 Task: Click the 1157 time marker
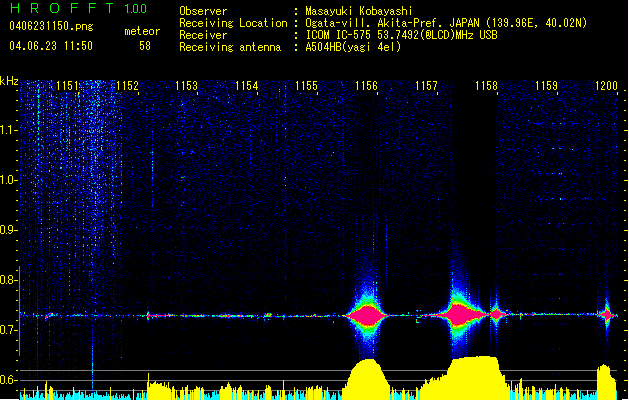[426, 86]
